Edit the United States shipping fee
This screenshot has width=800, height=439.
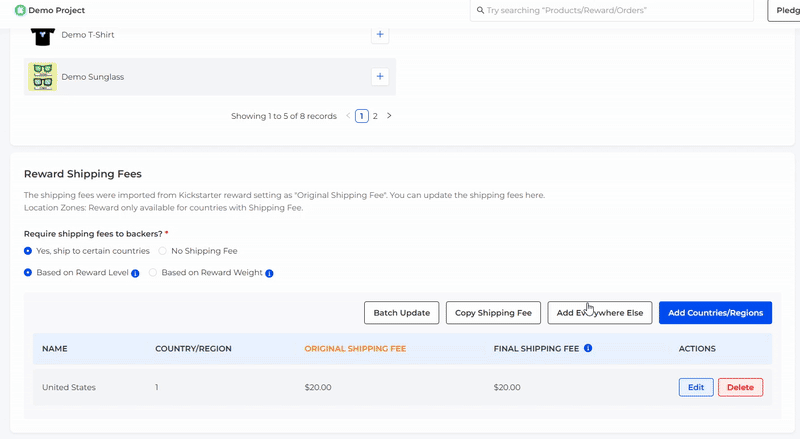(x=696, y=387)
